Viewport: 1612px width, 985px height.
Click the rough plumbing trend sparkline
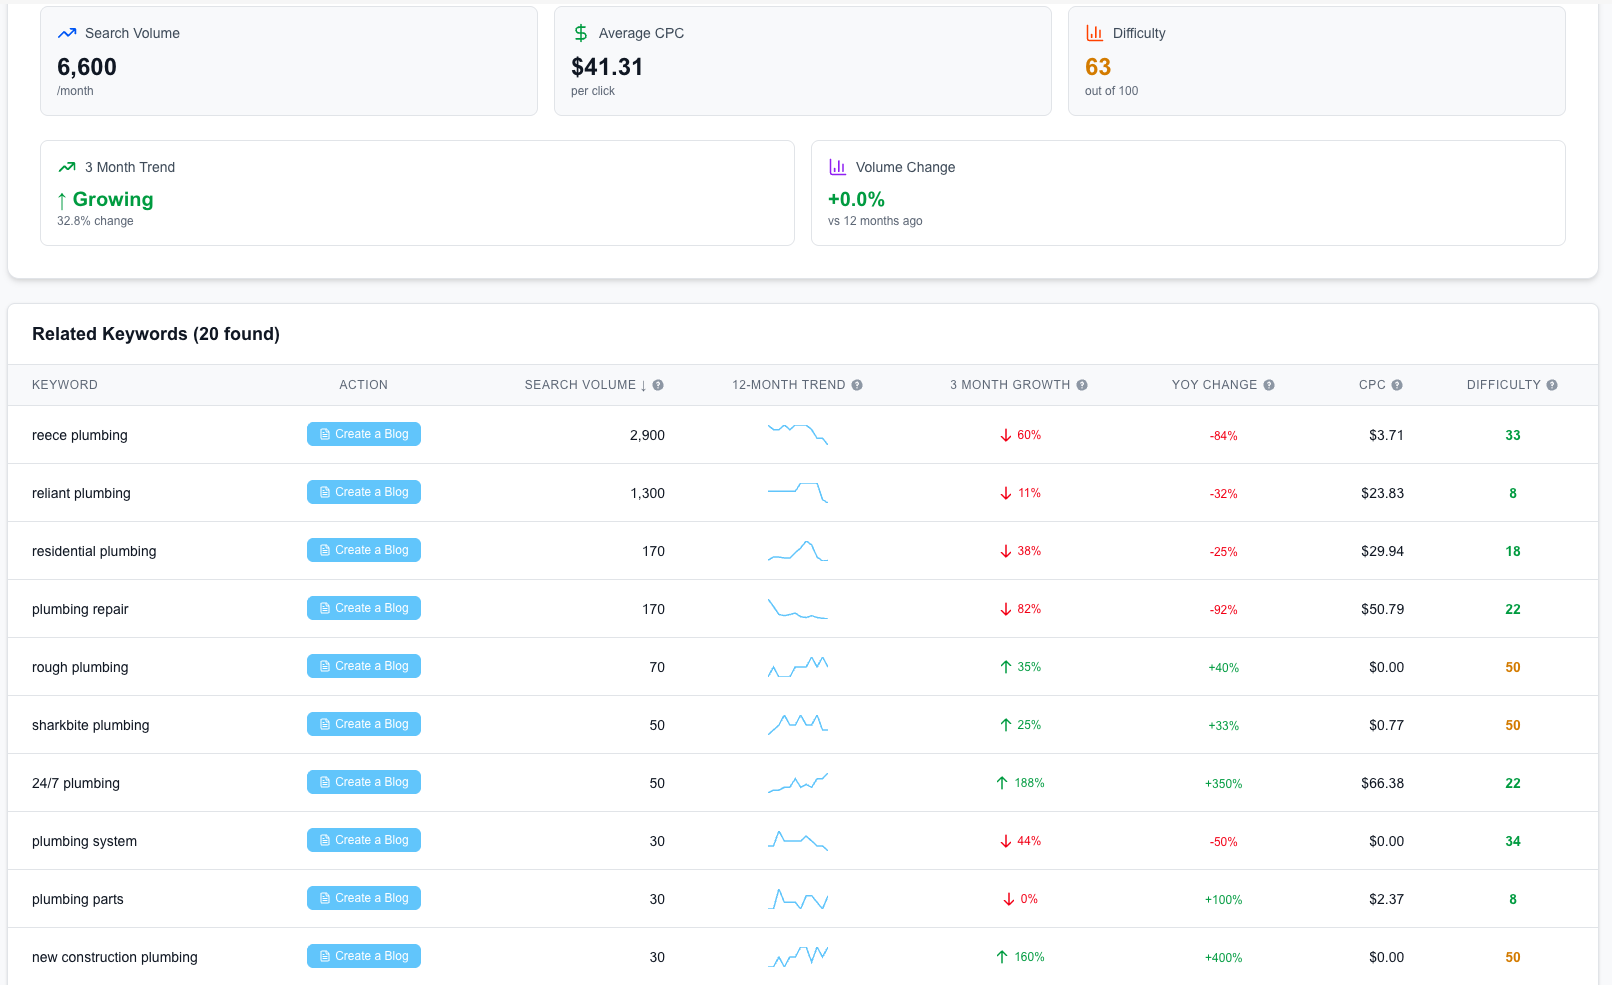[x=798, y=666]
